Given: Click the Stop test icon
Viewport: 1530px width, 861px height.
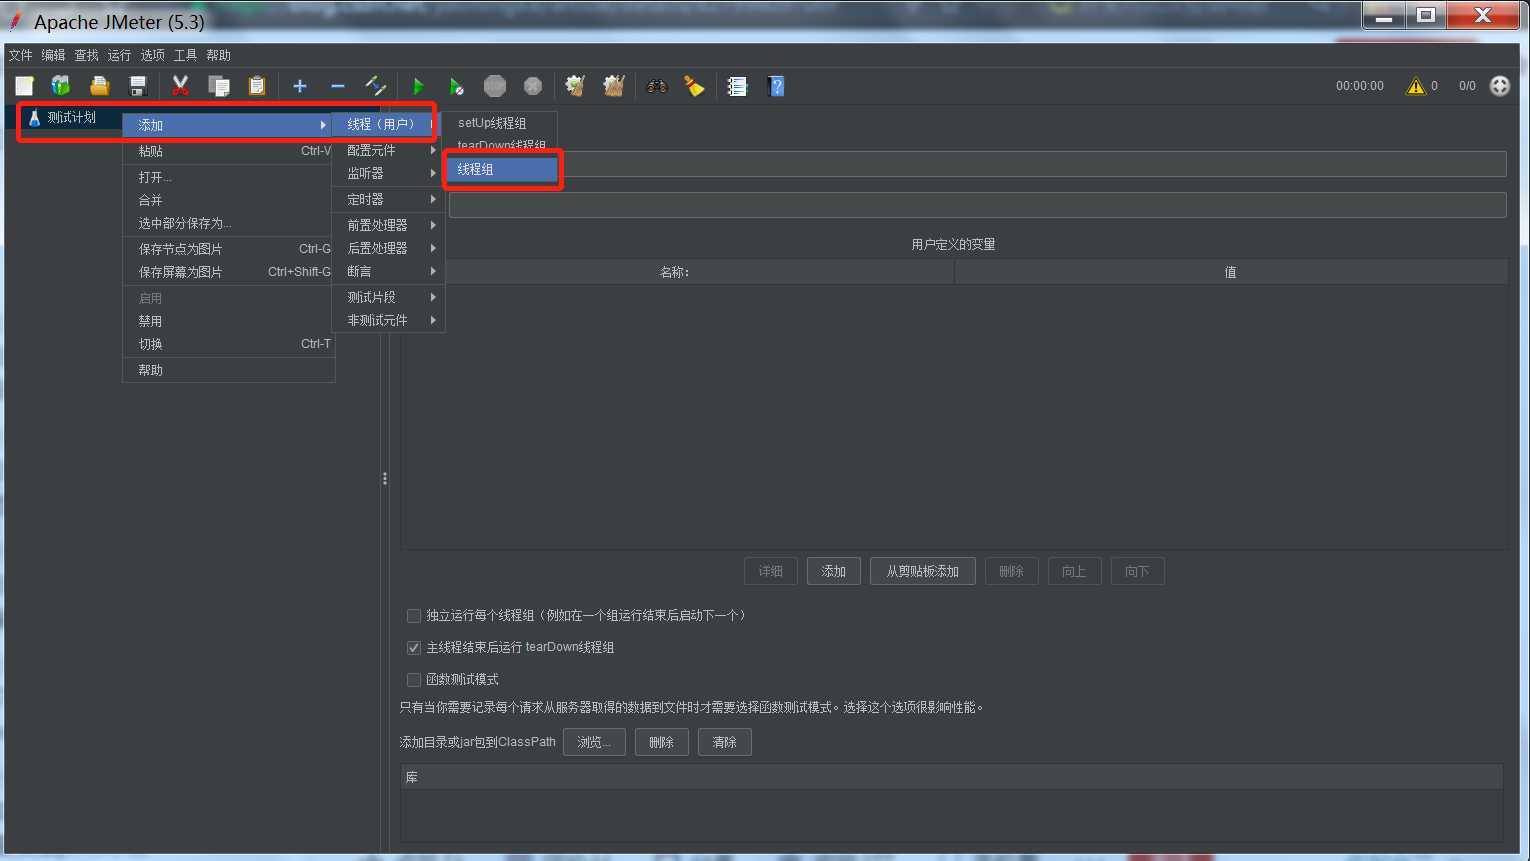Looking at the screenshot, I should [x=495, y=86].
